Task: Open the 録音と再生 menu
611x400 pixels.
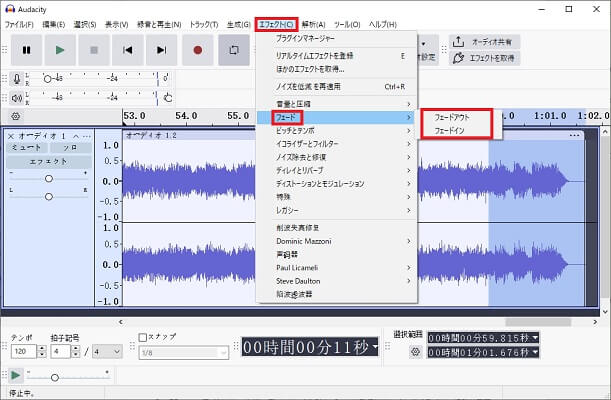Action: point(159,25)
